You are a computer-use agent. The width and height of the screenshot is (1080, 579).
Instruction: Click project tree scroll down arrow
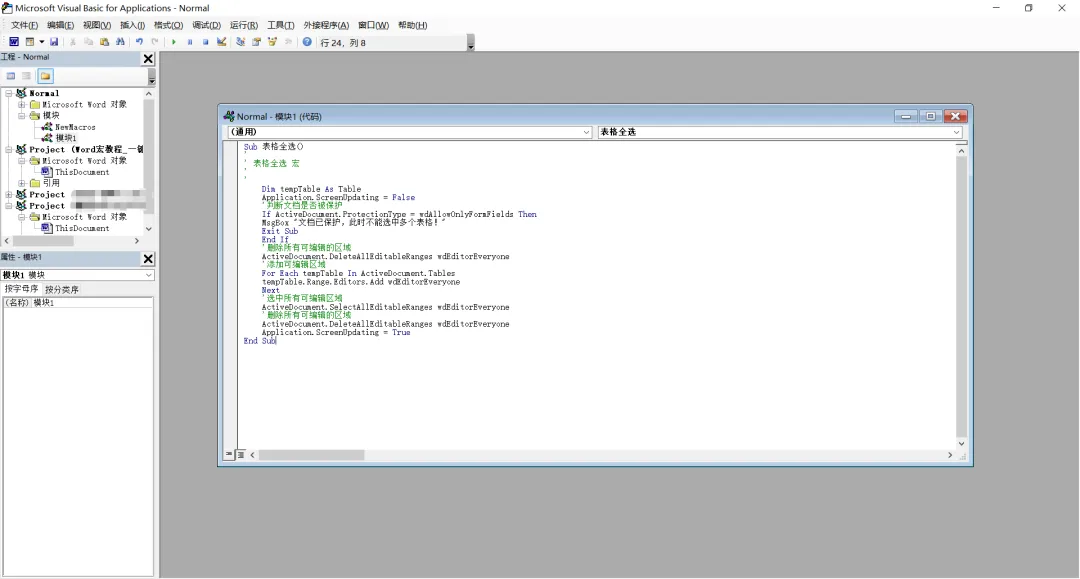[x=148, y=229]
